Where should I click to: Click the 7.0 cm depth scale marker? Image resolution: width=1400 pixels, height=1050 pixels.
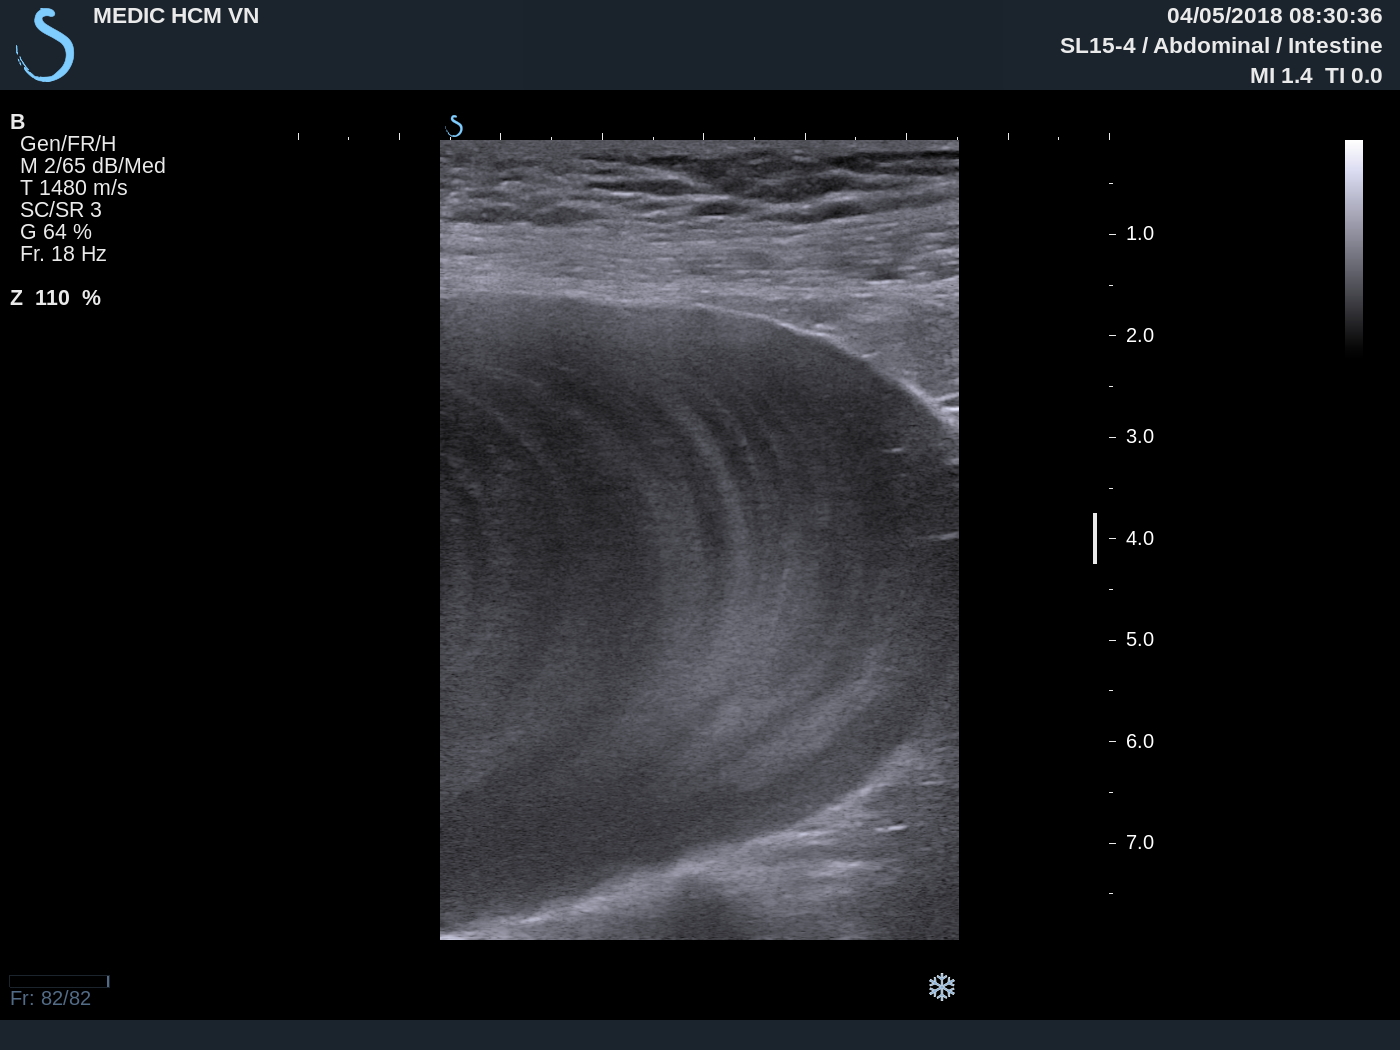click(x=1138, y=842)
